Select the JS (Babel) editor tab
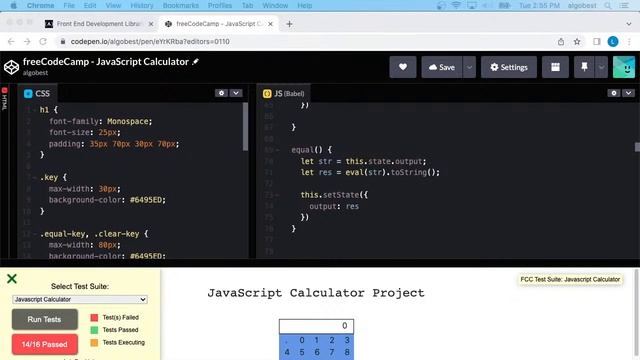This screenshot has width=640, height=360. 284,93
